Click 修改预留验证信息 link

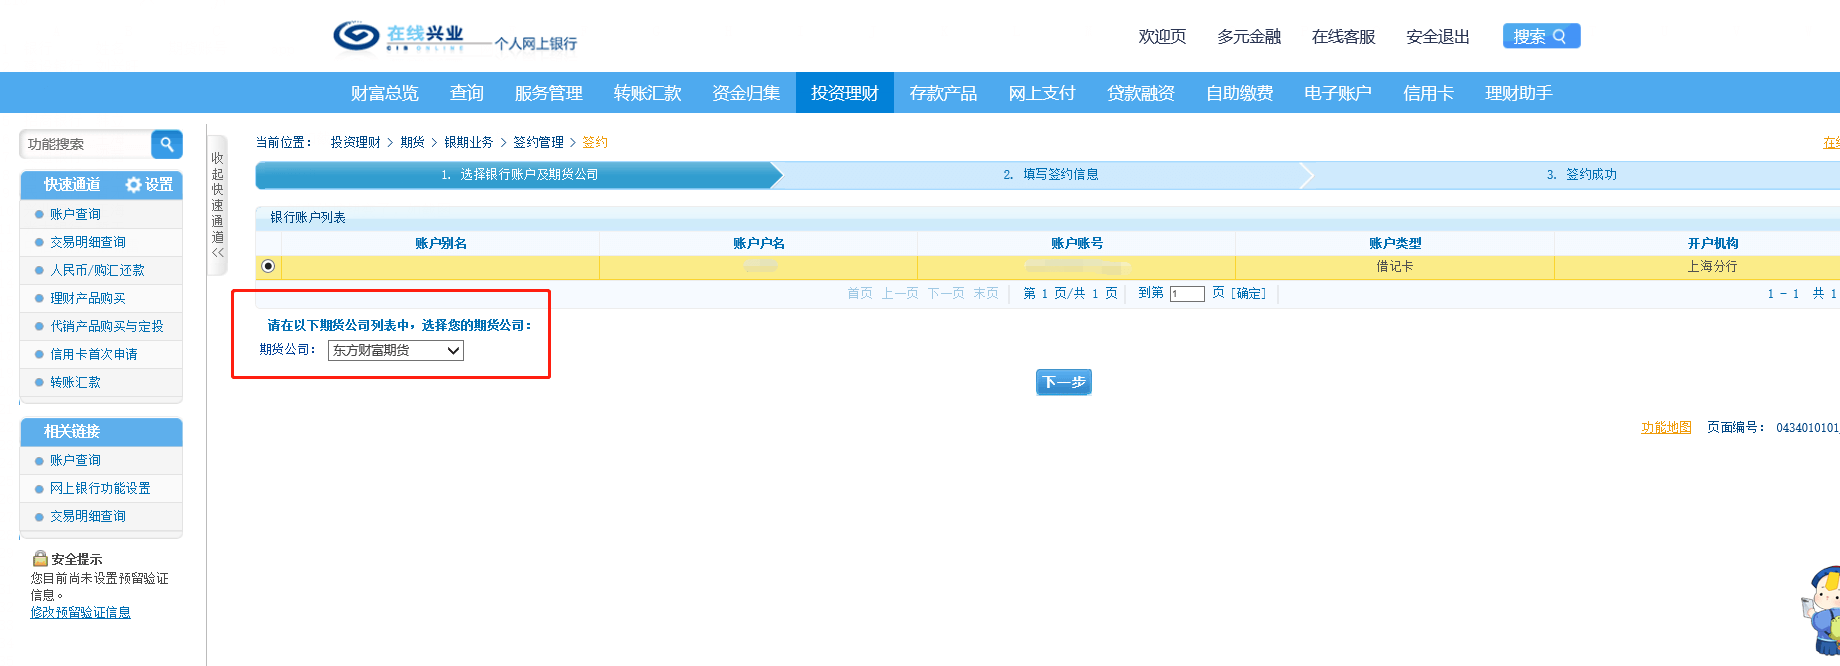(x=80, y=612)
